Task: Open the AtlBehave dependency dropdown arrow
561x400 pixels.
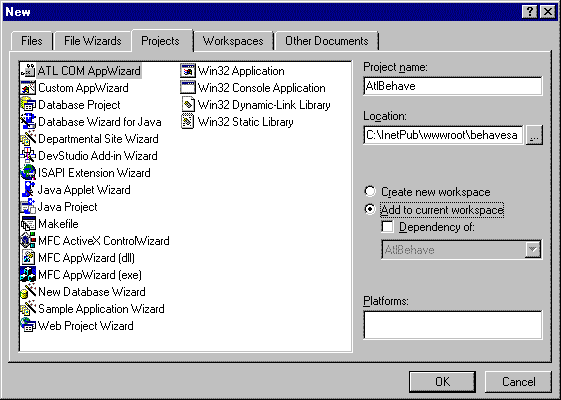Action: coord(533,249)
